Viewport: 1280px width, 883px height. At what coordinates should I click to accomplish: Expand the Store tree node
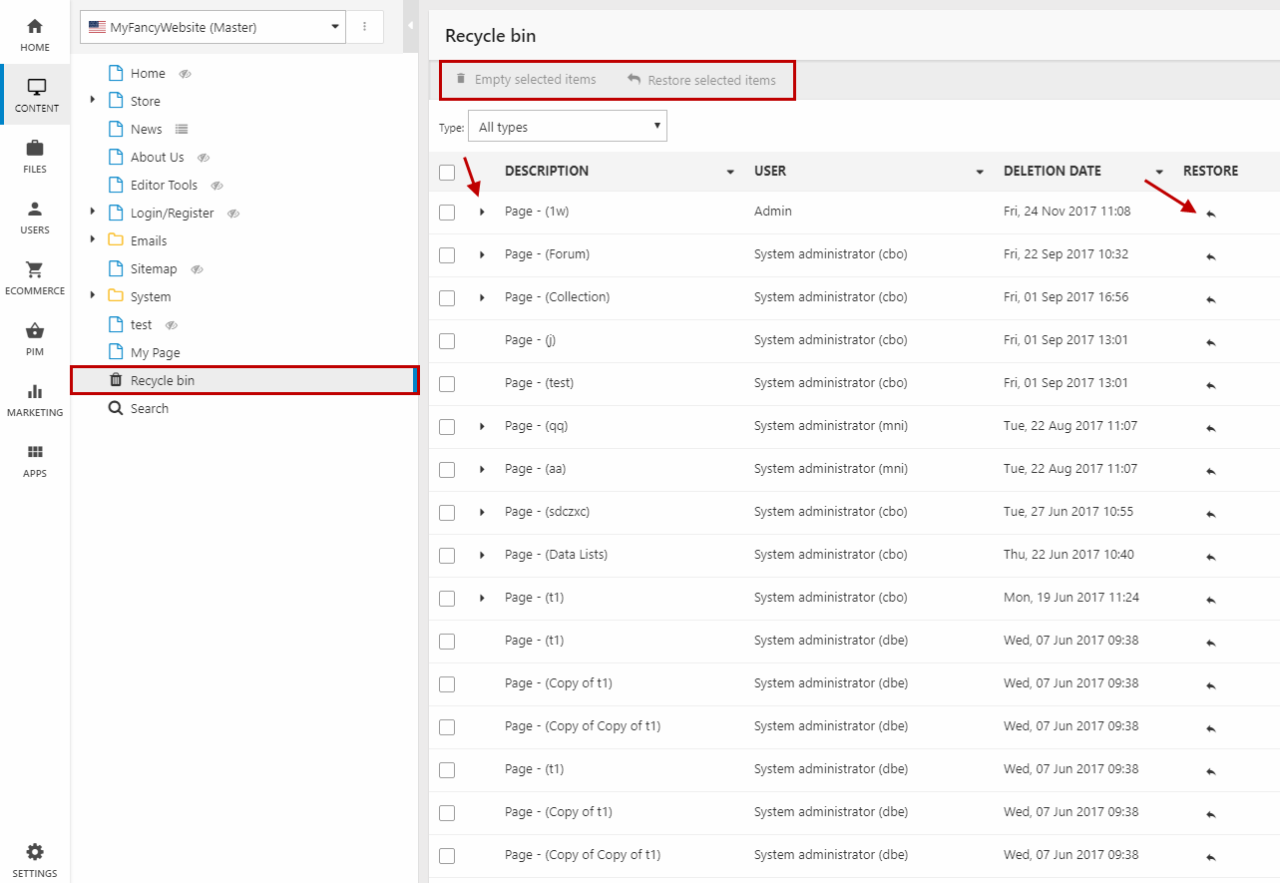pos(93,100)
